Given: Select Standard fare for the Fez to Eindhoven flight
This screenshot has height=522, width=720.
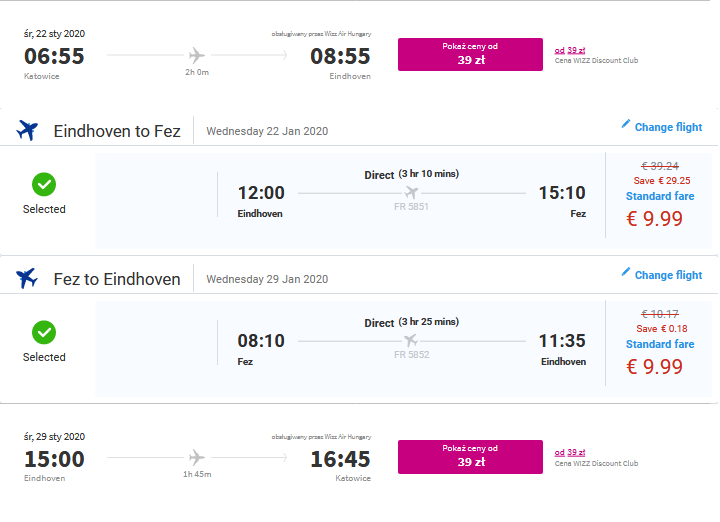Looking at the screenshot, I should [x=660, y=344].
